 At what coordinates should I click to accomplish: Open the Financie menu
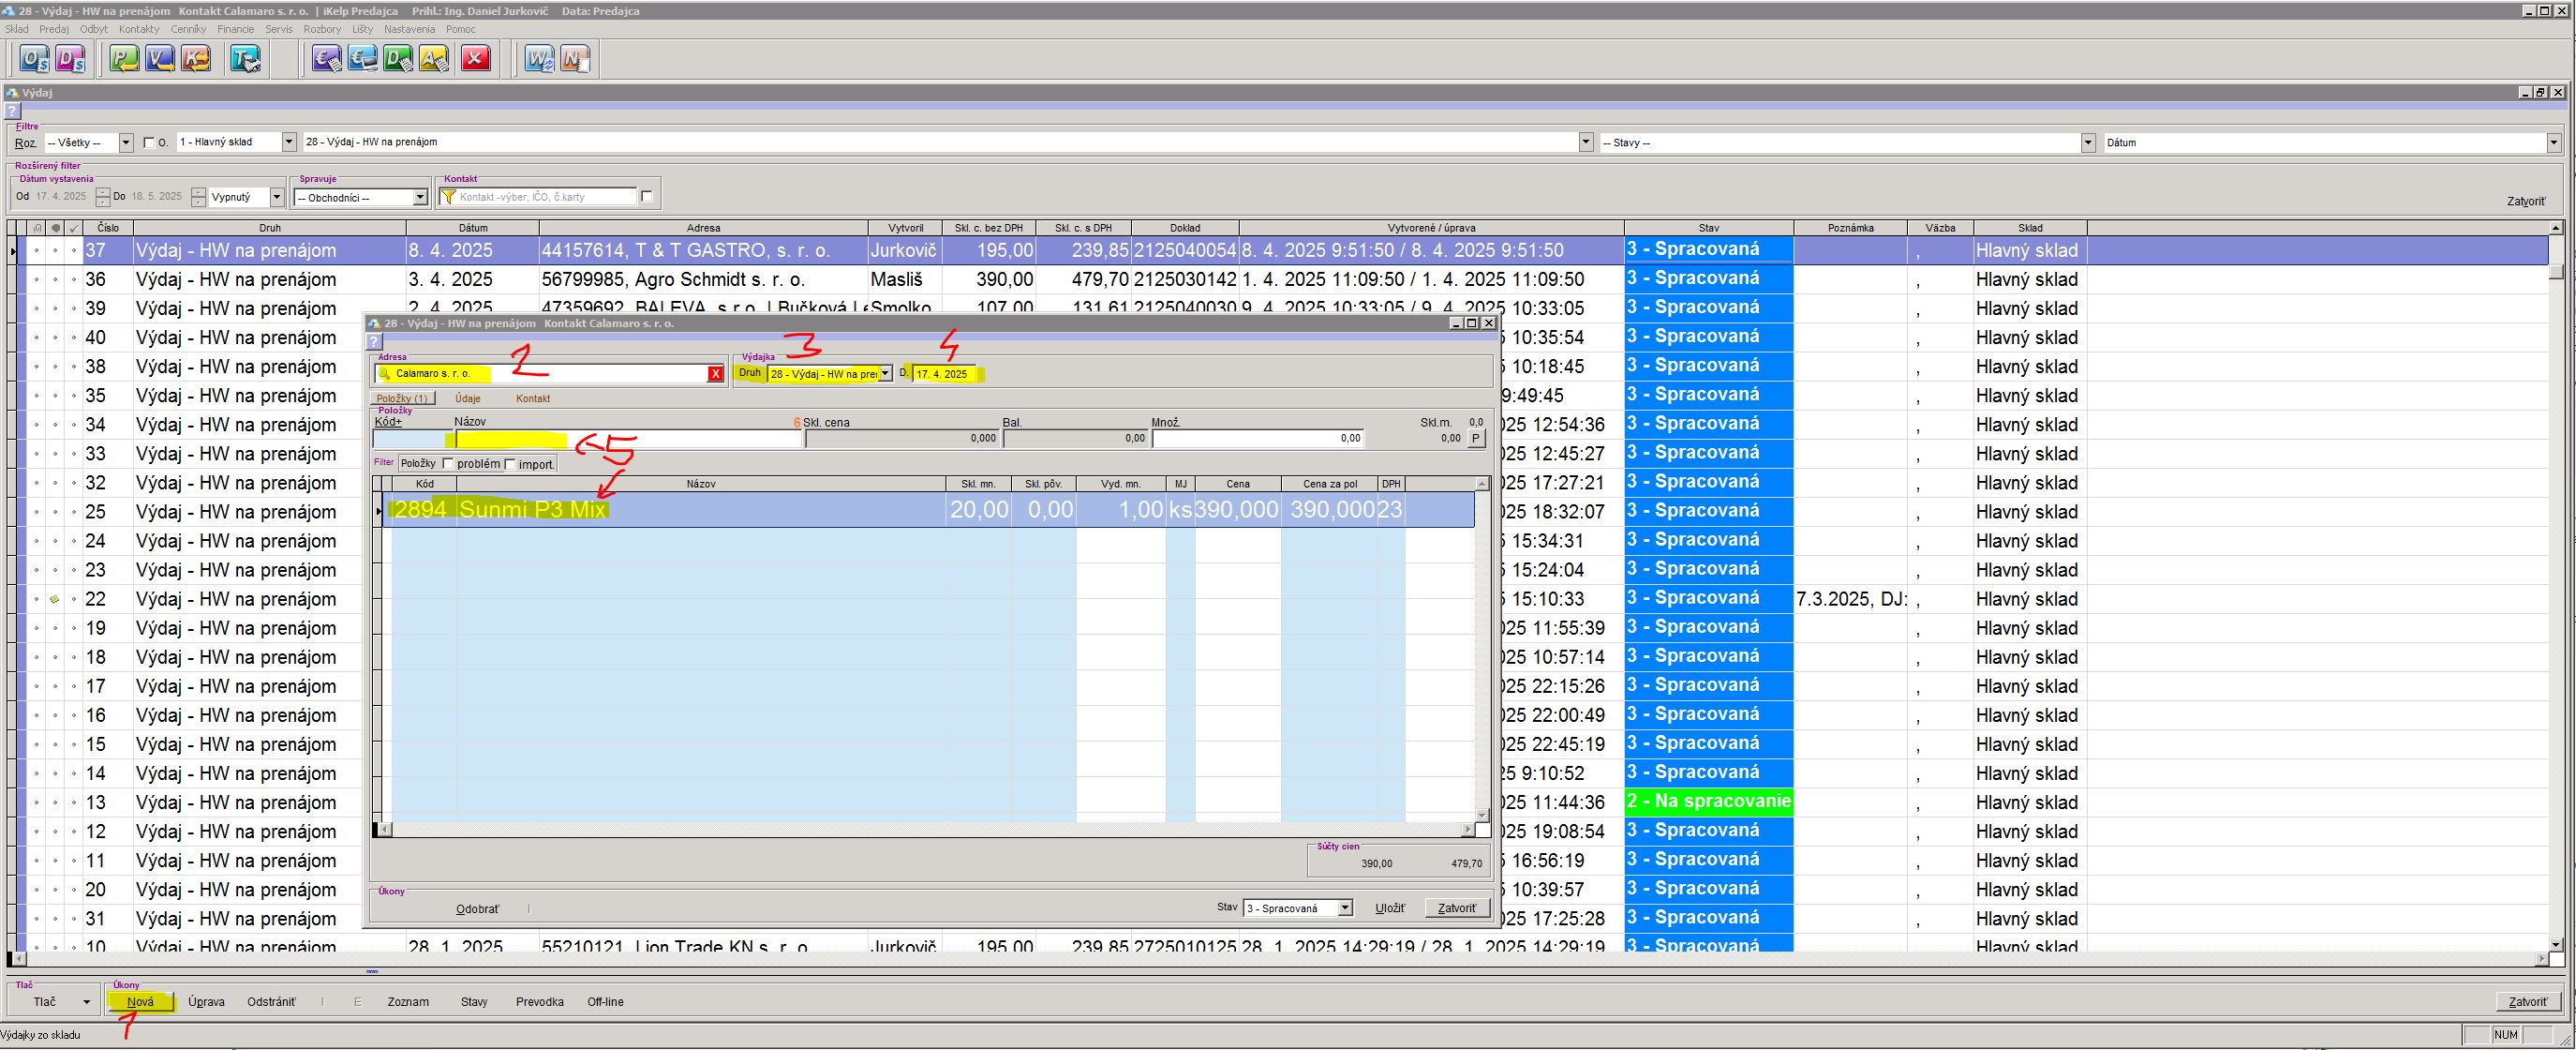236,29
